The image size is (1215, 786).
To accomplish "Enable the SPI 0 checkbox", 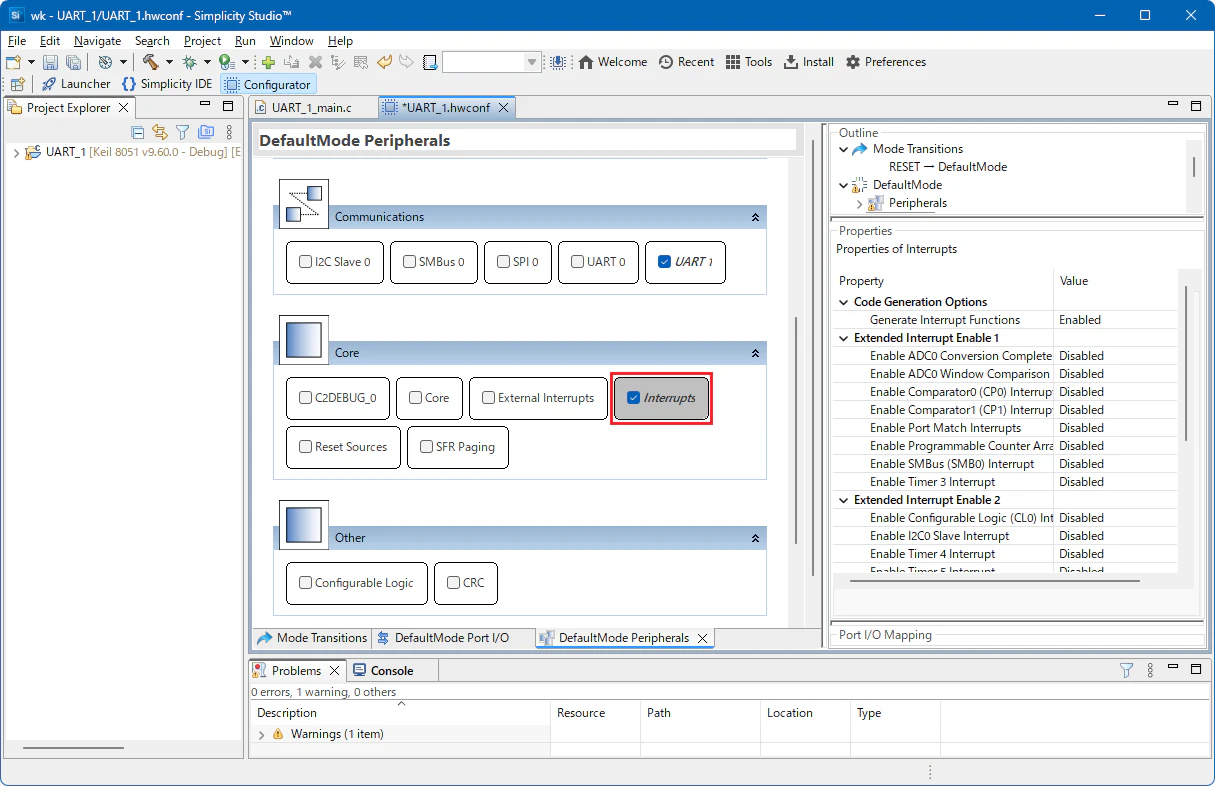I will point(503,262).
